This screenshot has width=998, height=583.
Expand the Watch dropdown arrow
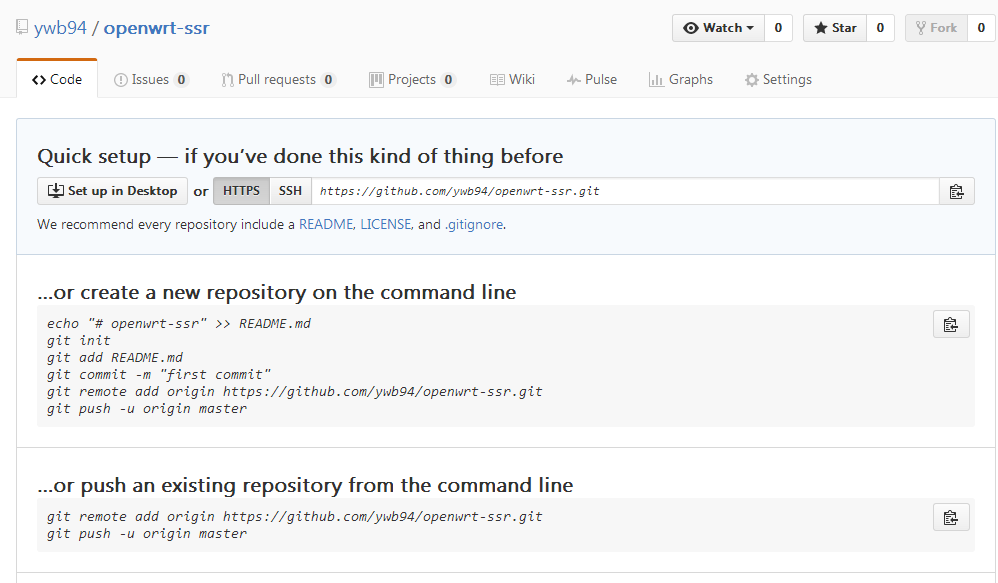(x=750, y=28)
